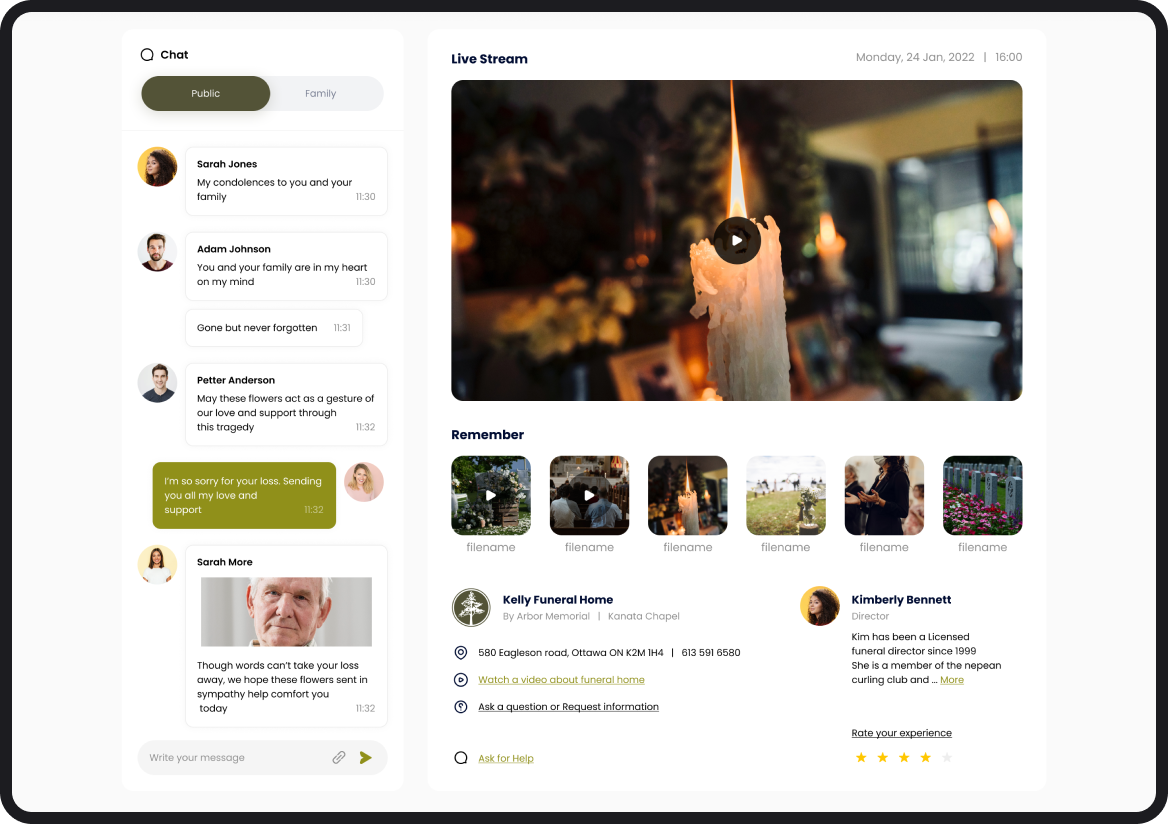The height and width of the screenshot is (824, 1168).
Task: Play the Live Stream candle video
Action: pos(737,240)
